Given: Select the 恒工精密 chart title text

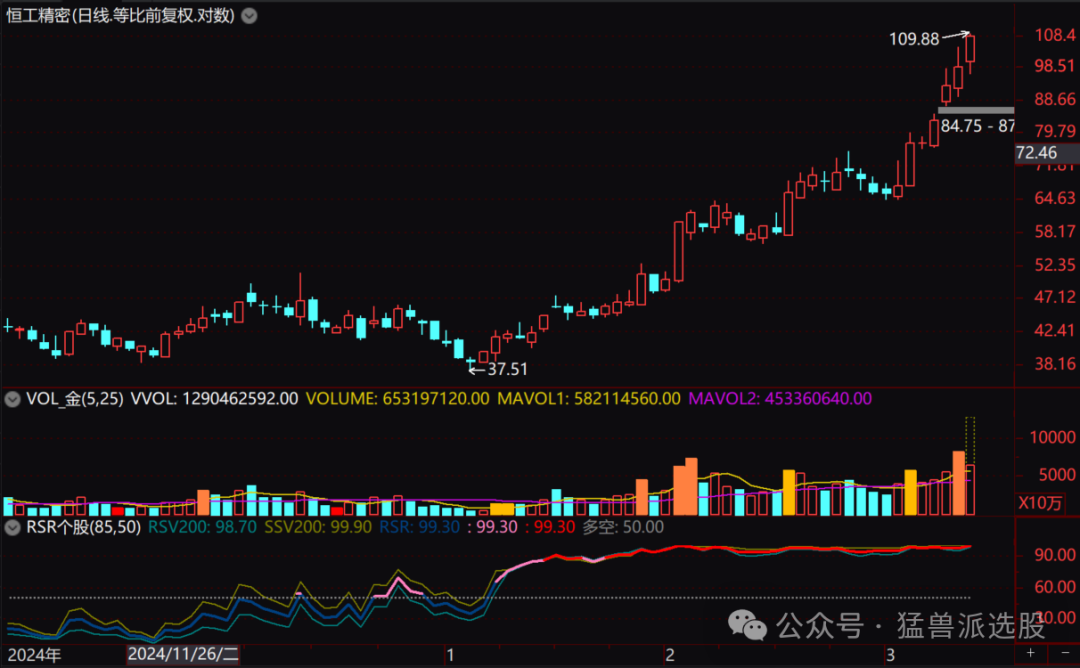Looking at the screenshot, I should click(x=121, y=16).
